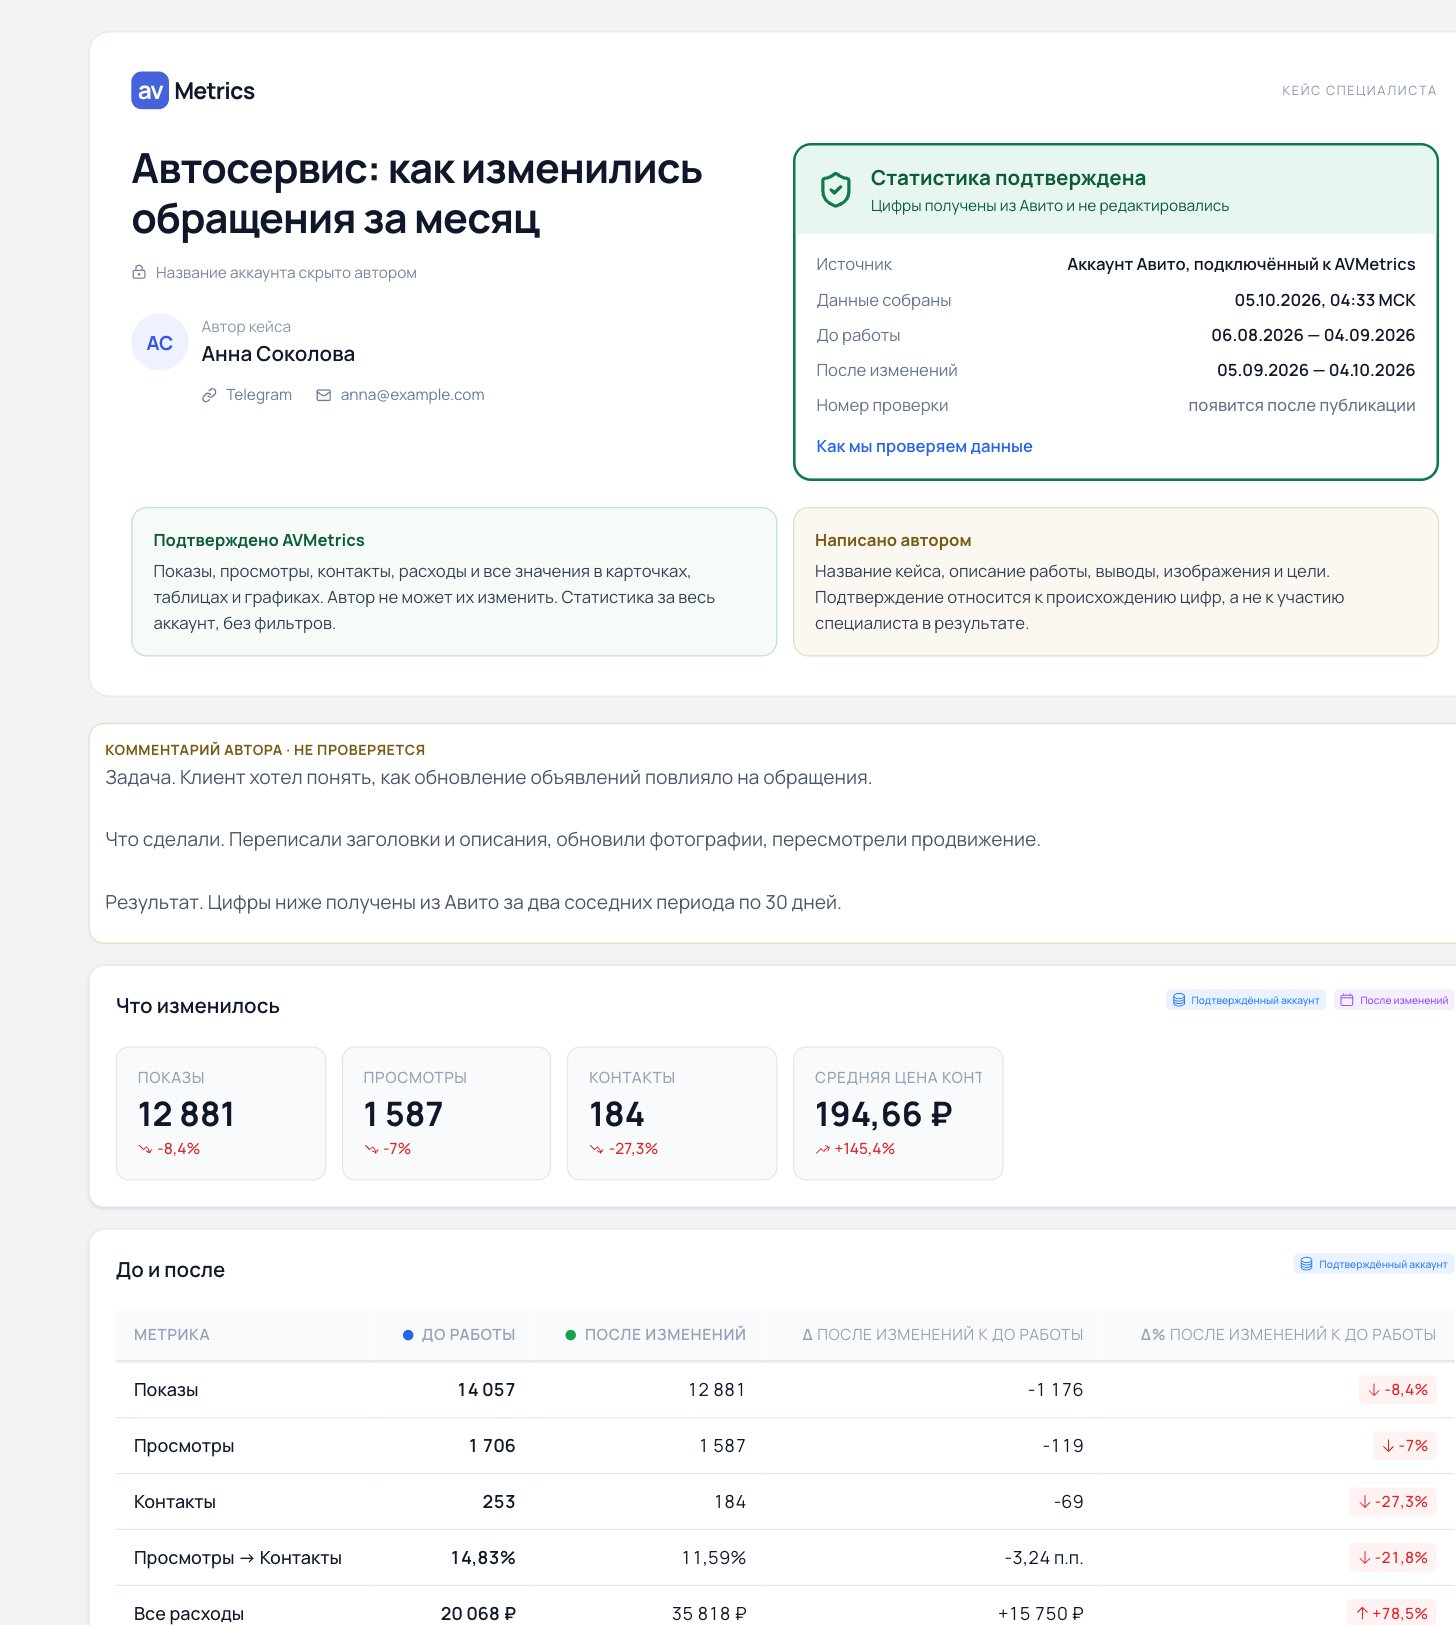Click down-trend arrow icon on Контакты card
This screenshot has height=1625, width=1456.
(x=596, y=1149)
